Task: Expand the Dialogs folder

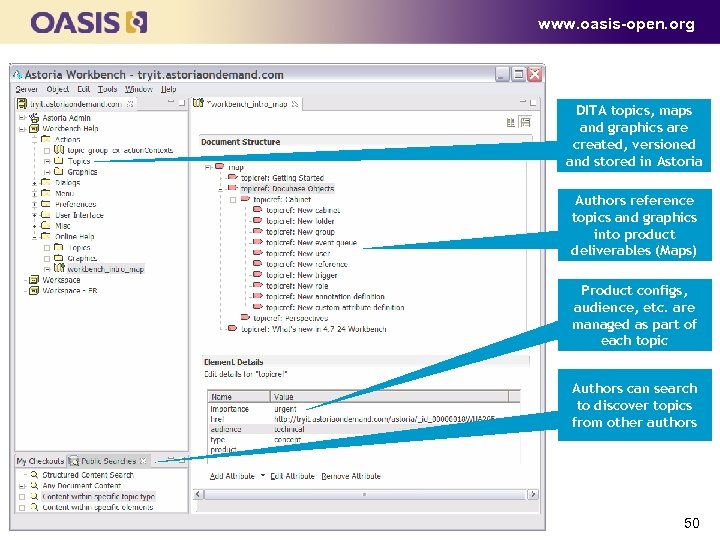Action: 34,183
